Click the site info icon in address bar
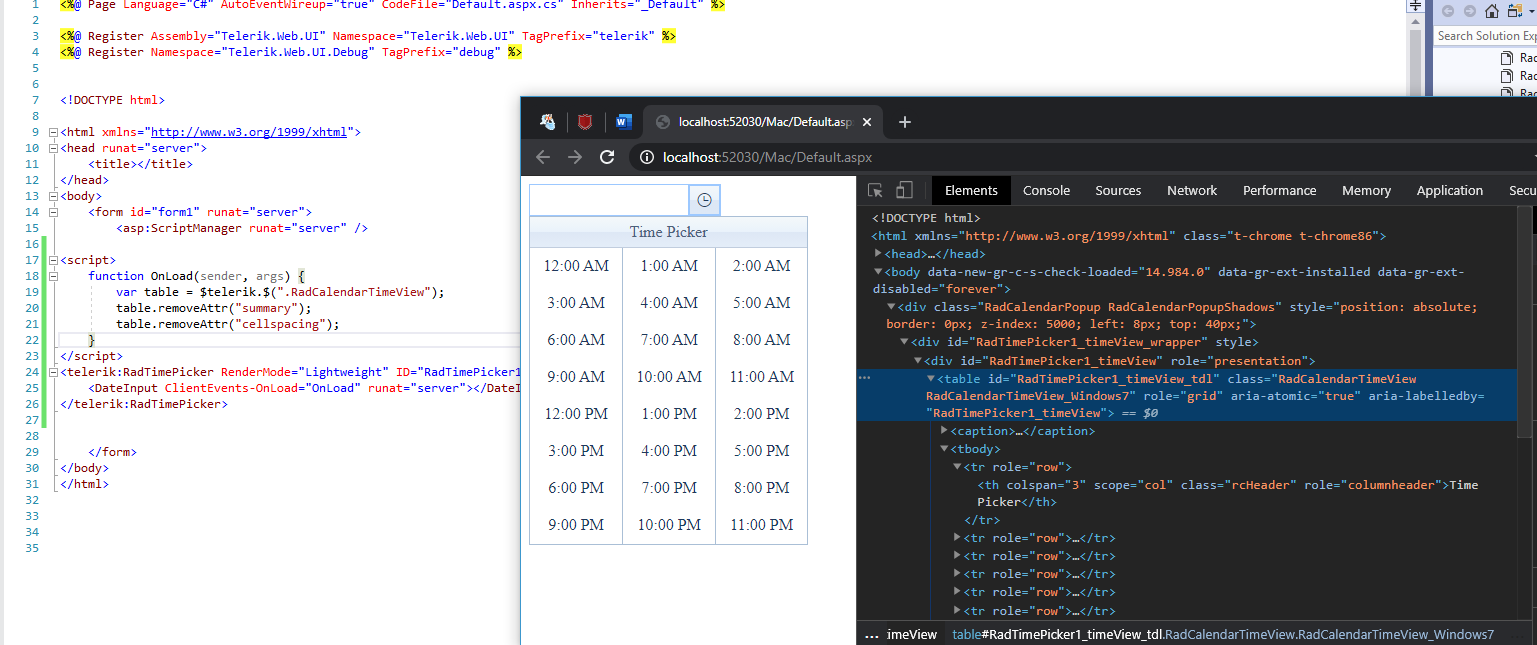The height and width of the screenshot is (645, 1537). click(x=646, y=157)
